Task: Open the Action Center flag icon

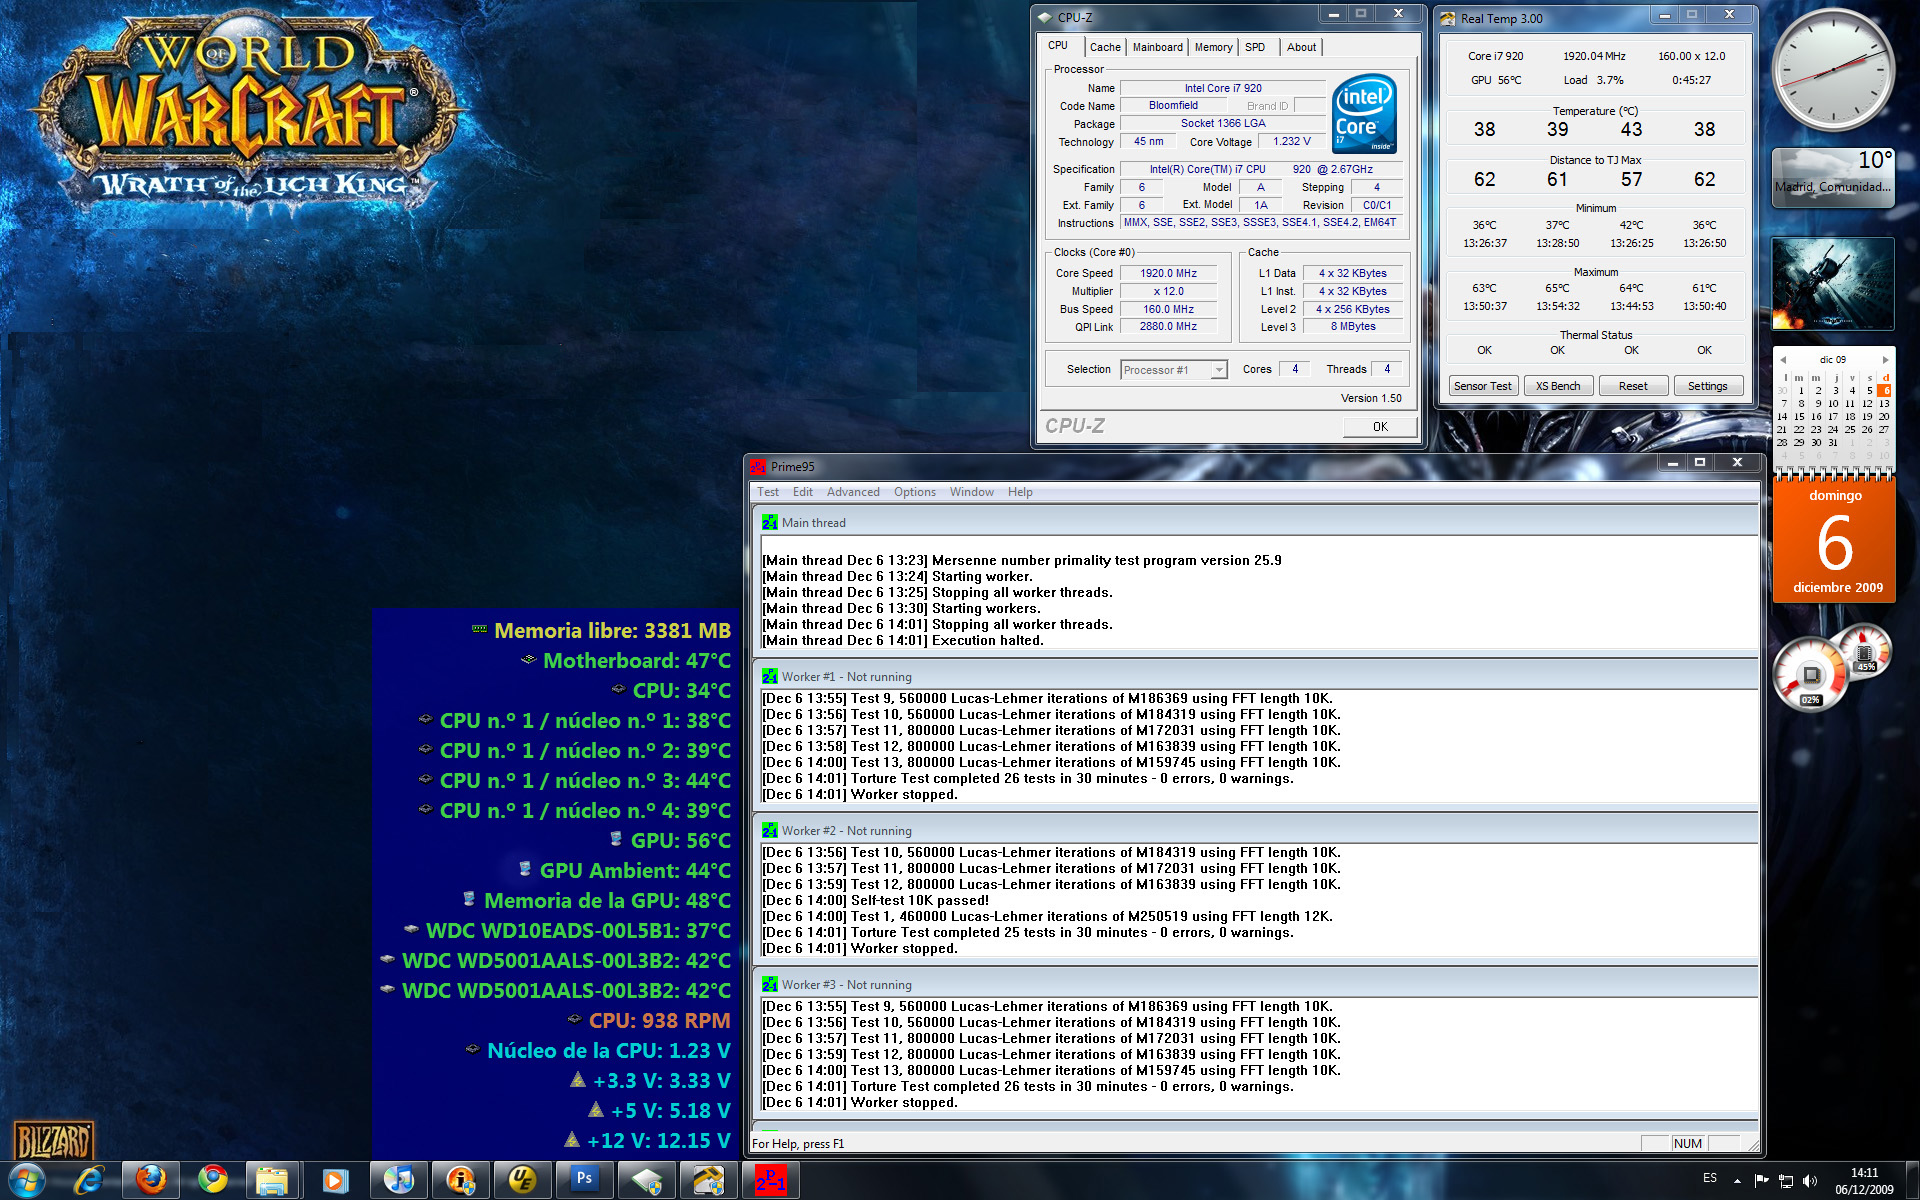Action: (x=1761, y=1180)
